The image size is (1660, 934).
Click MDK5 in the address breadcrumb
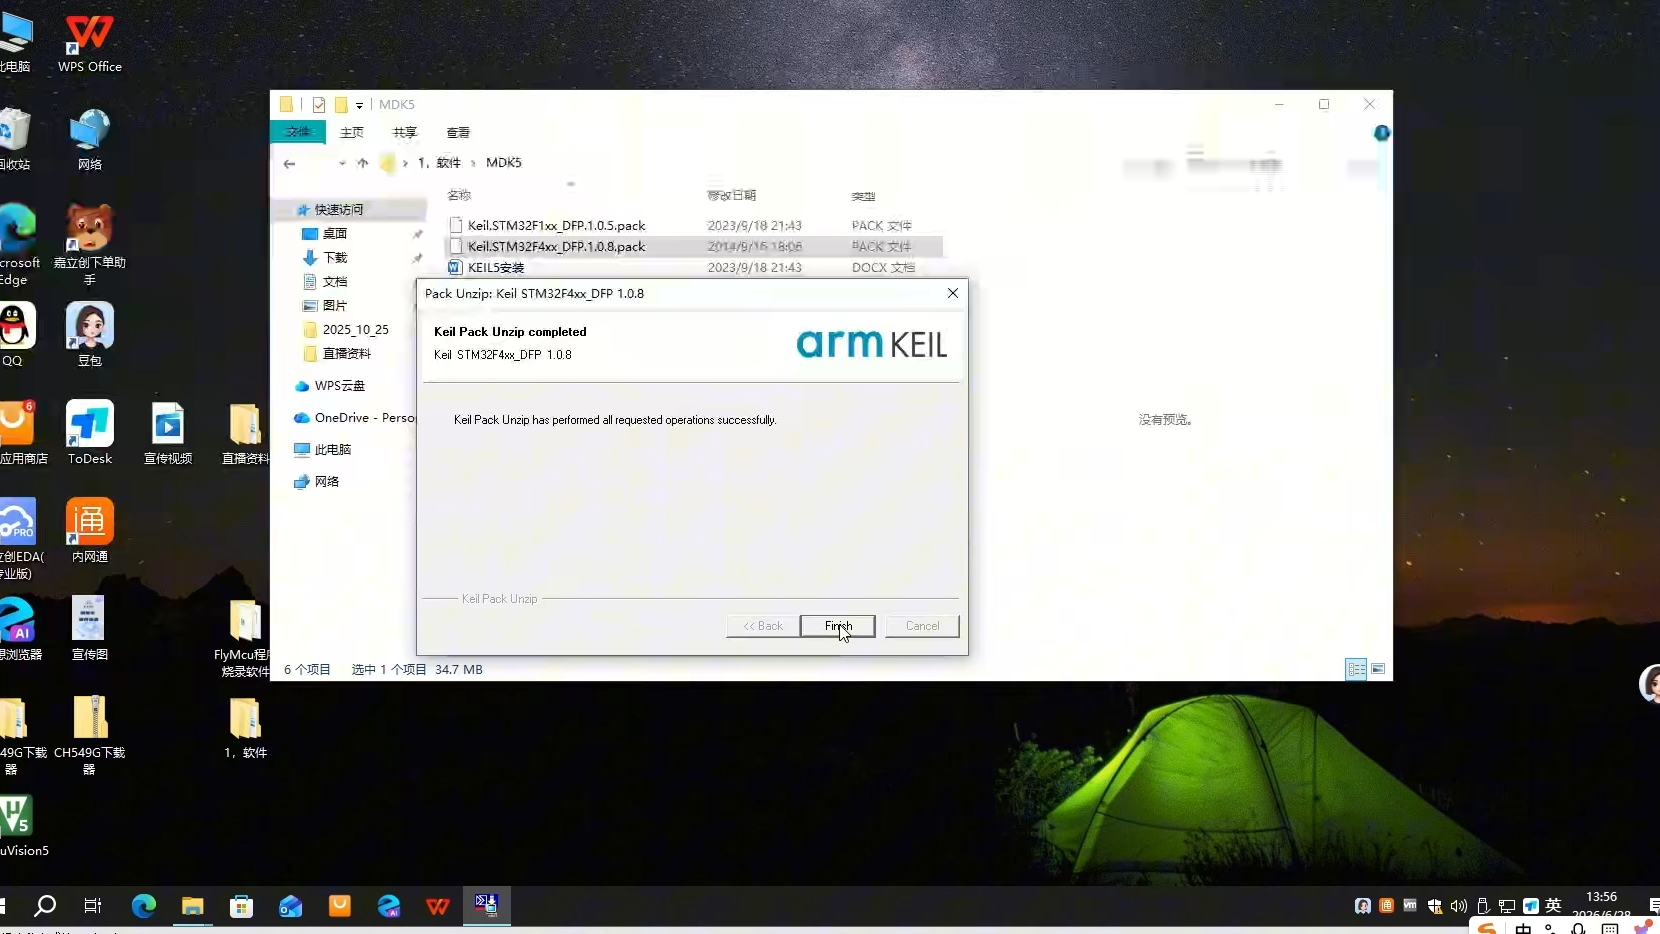click(x=503, y=162)
